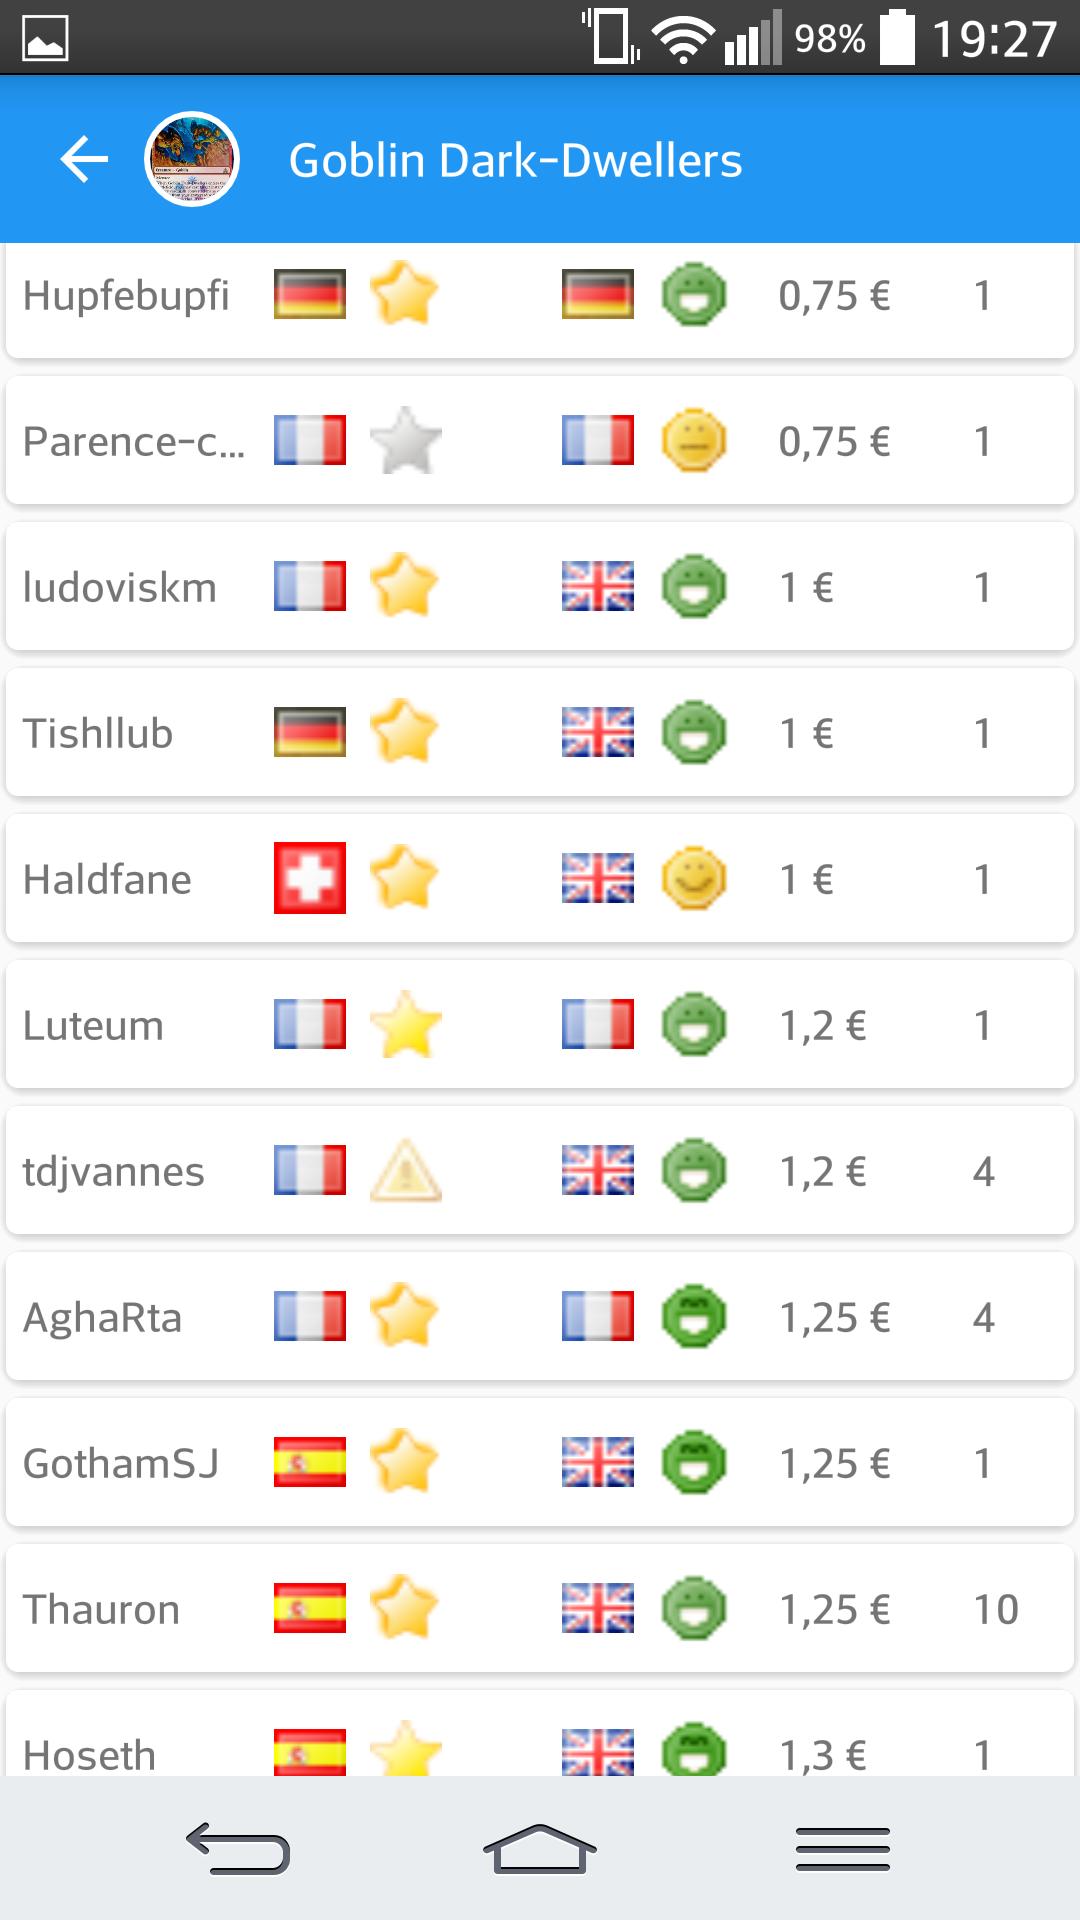Tap the quantity 10 in Thauron row
The height and width of the screenshot is (1920, 1080).
pos(996,1610)
